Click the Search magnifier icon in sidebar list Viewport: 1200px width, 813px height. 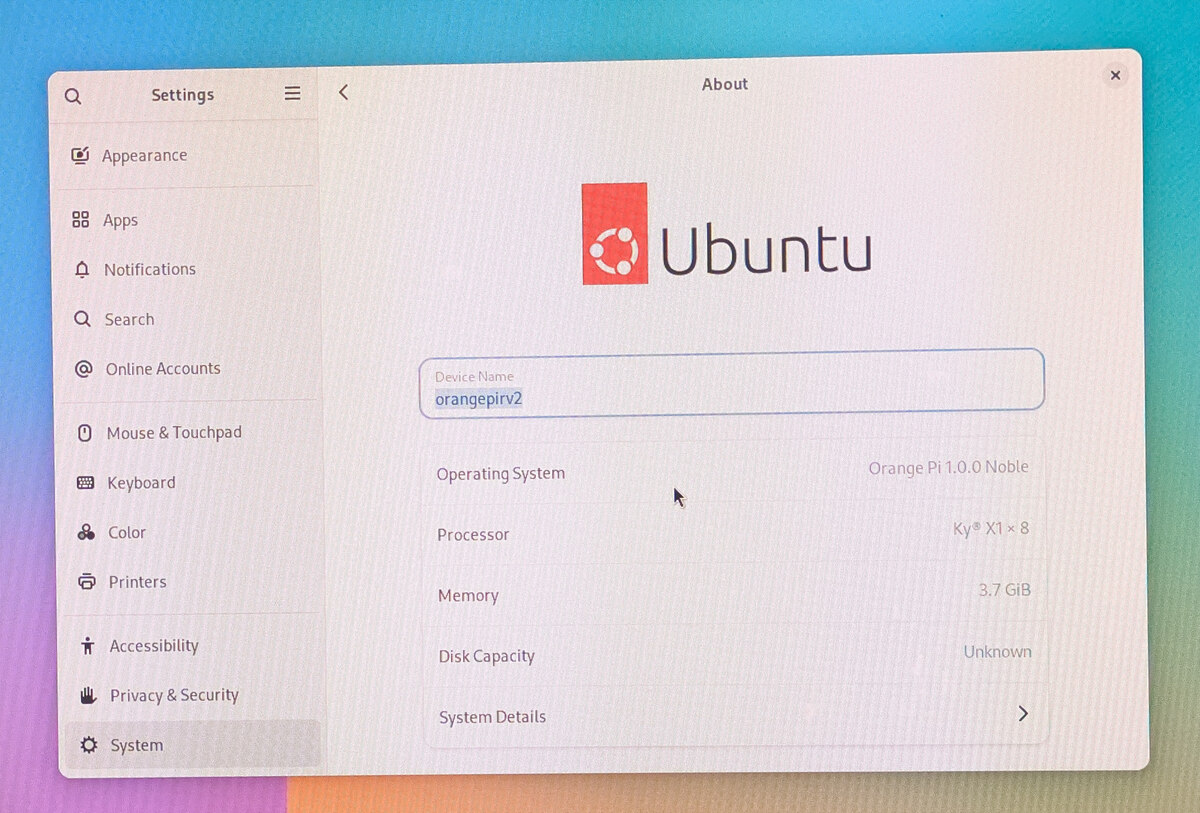pos(83,319)
